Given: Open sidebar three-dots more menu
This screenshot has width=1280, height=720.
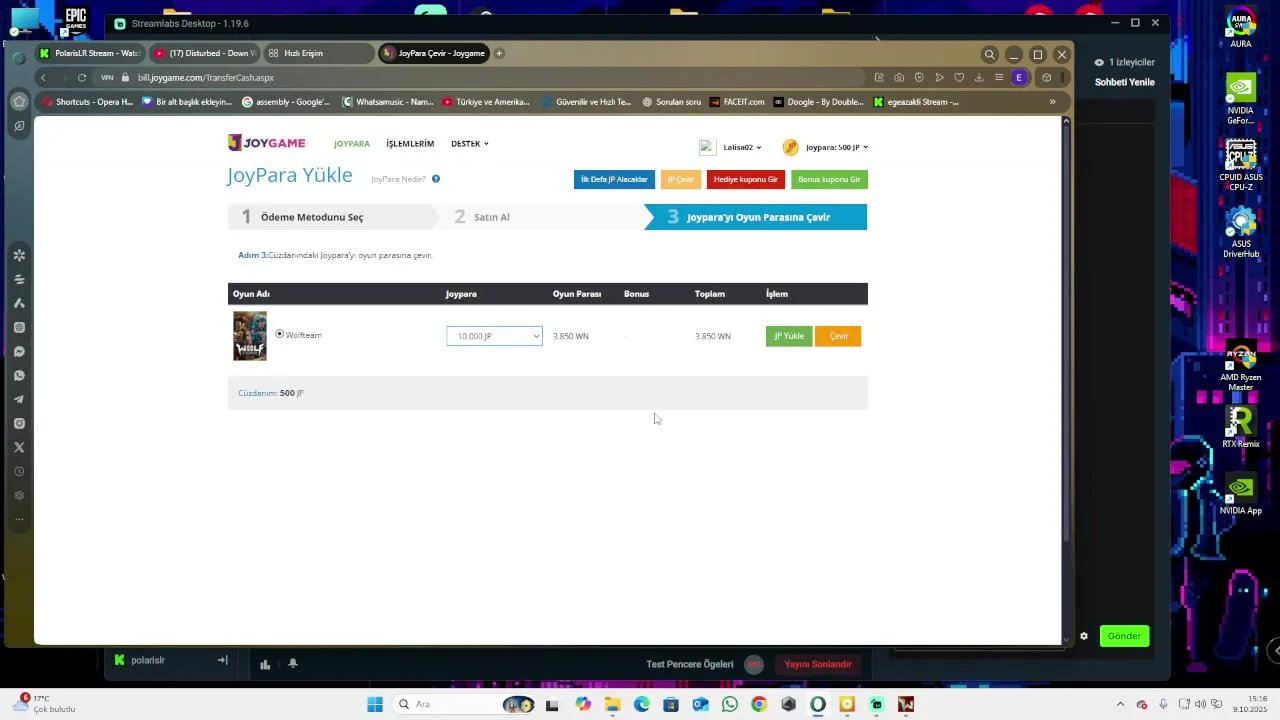Looking at the screenshot, I should 19,519.
